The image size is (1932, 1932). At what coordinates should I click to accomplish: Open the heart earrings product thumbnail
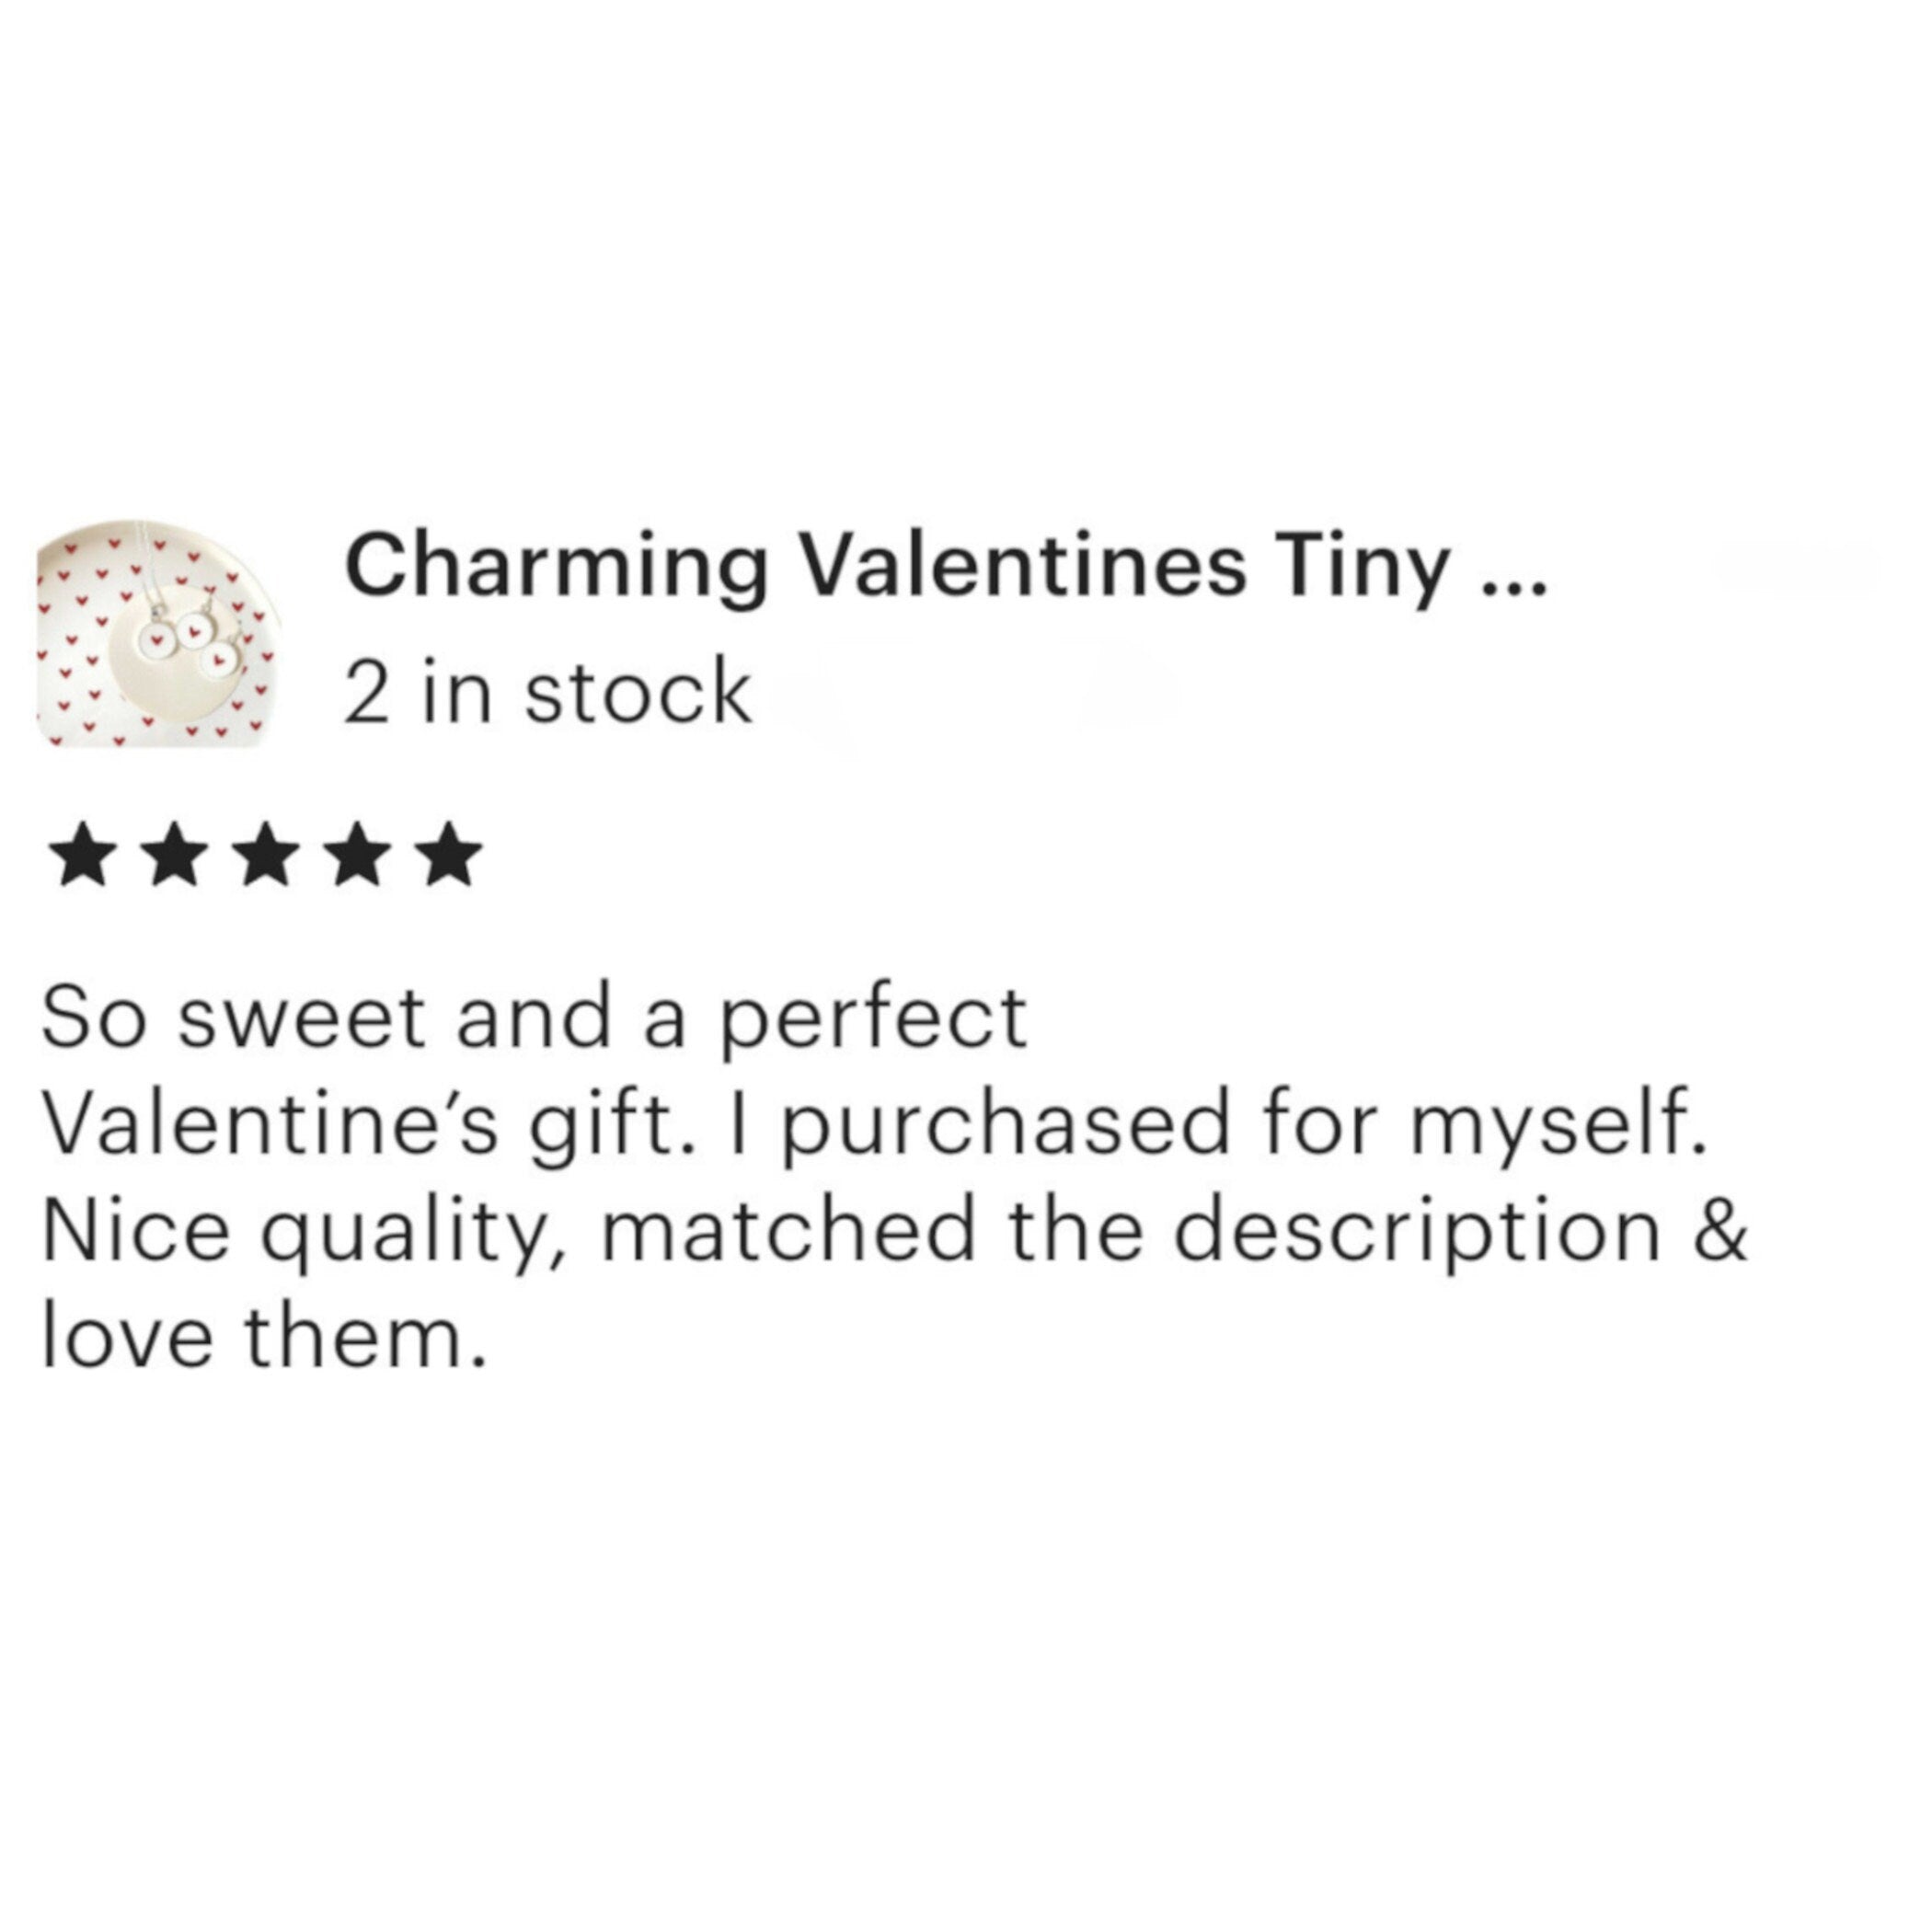pos(158,633)
